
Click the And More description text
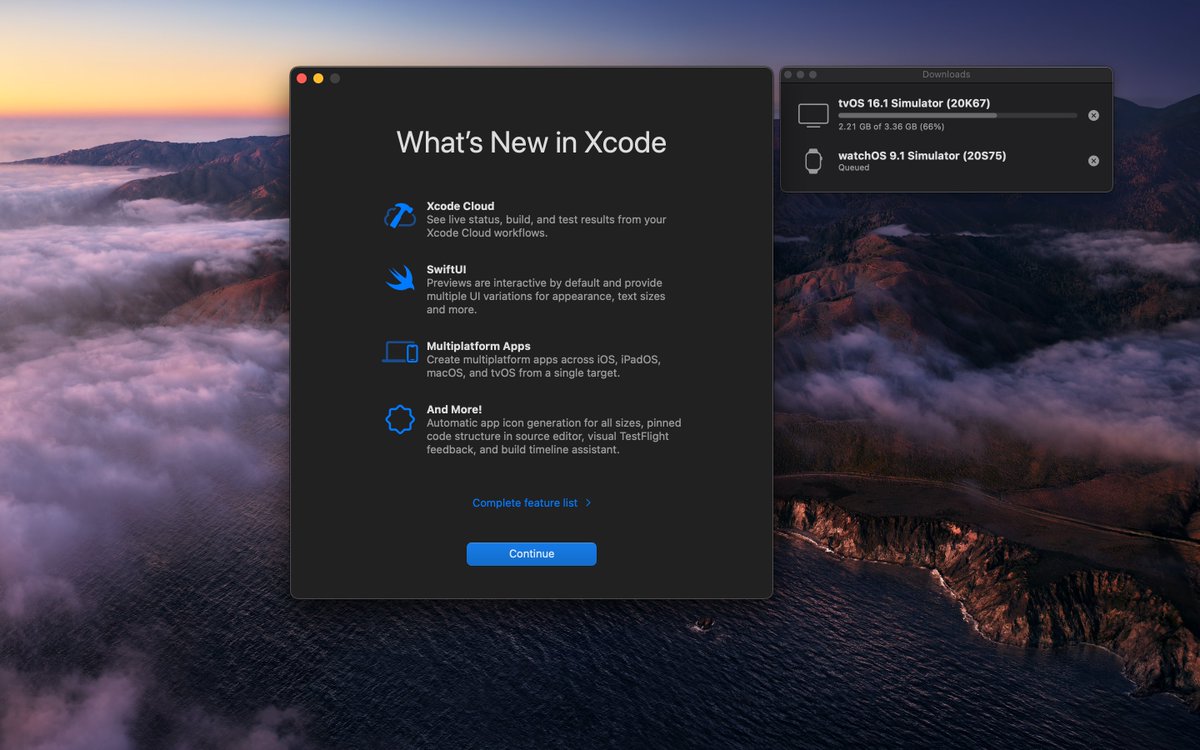point(554,436)
